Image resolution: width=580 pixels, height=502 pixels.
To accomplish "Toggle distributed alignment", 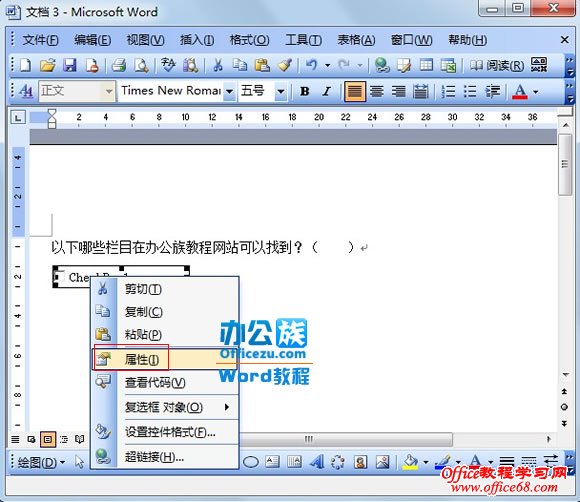I will (x=421, y=91).
